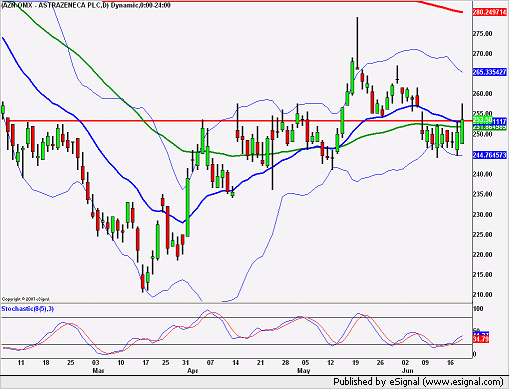Click the May month label

304,371
